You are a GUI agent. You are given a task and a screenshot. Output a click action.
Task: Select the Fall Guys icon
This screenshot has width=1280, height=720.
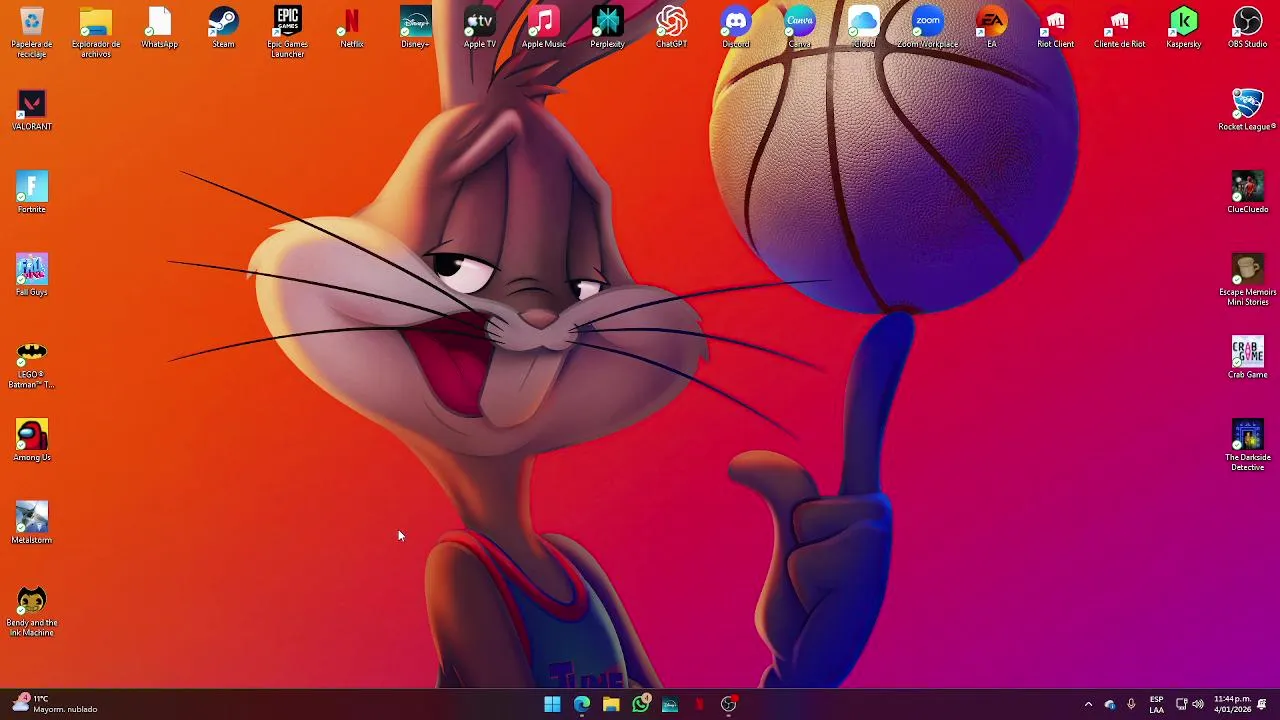pyautogui.click(x=32, y=276)
